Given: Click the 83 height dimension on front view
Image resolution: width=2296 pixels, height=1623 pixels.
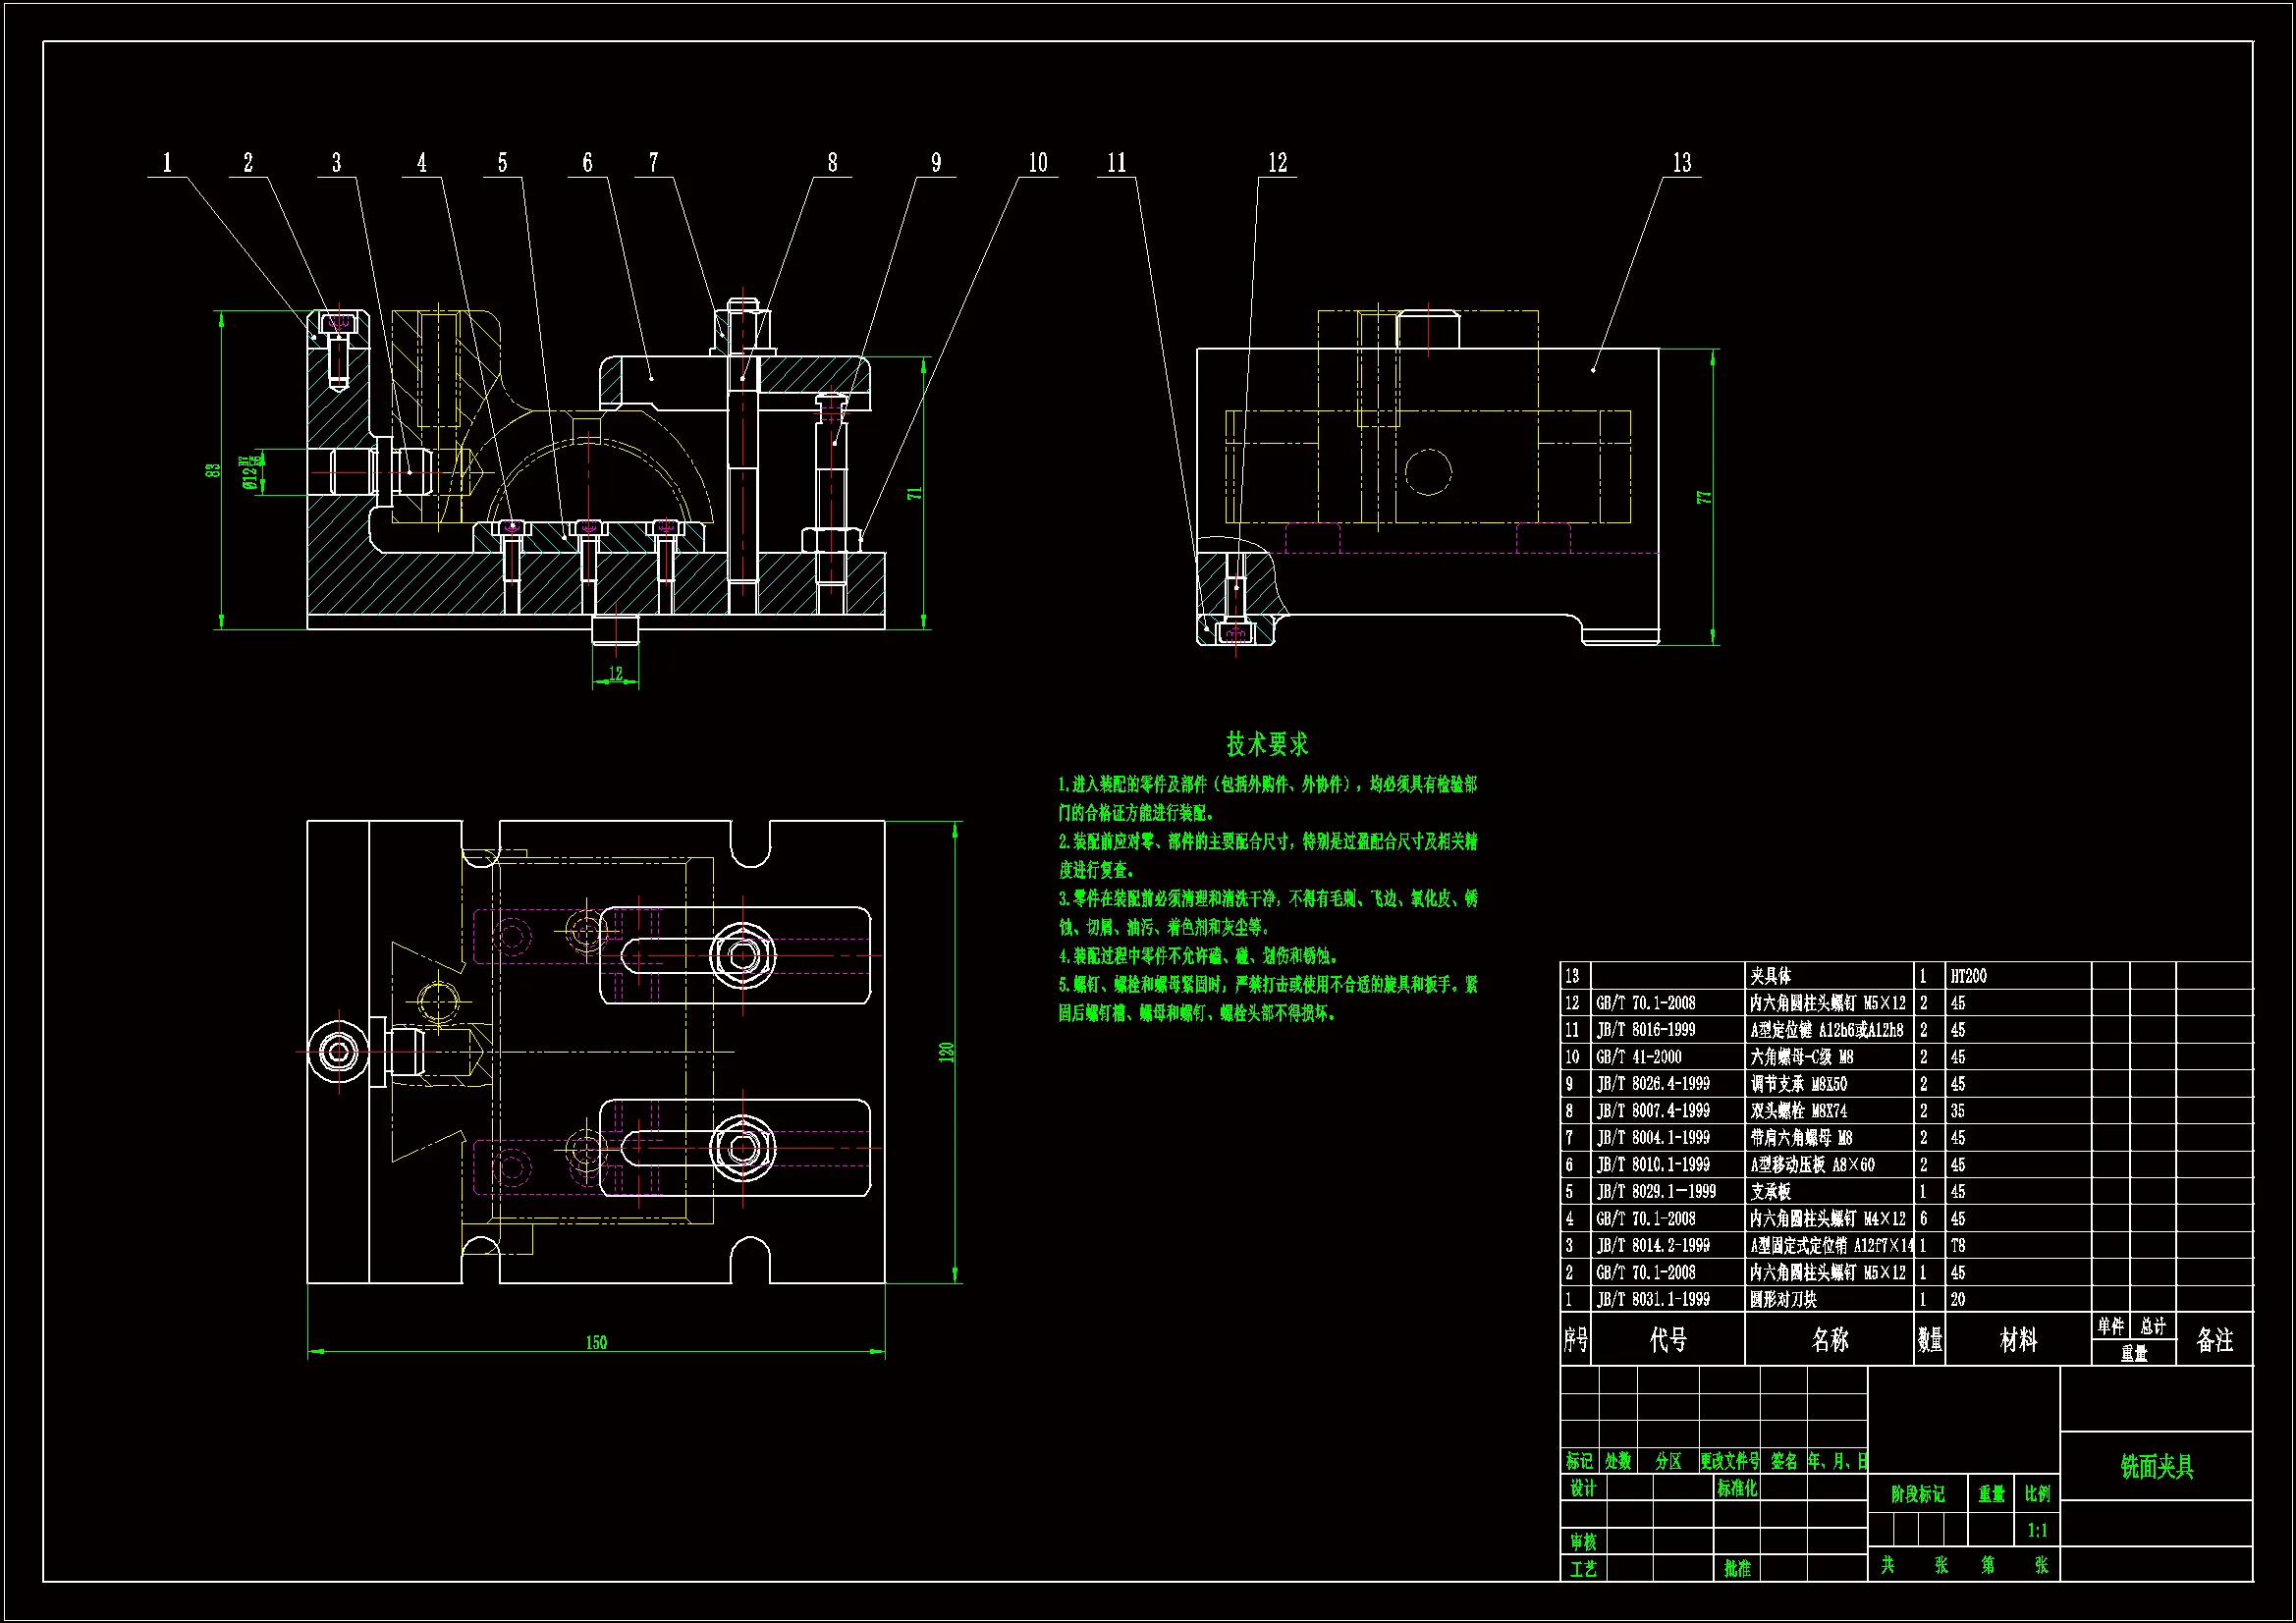Looking at the screenshot, I should [213, 470].
